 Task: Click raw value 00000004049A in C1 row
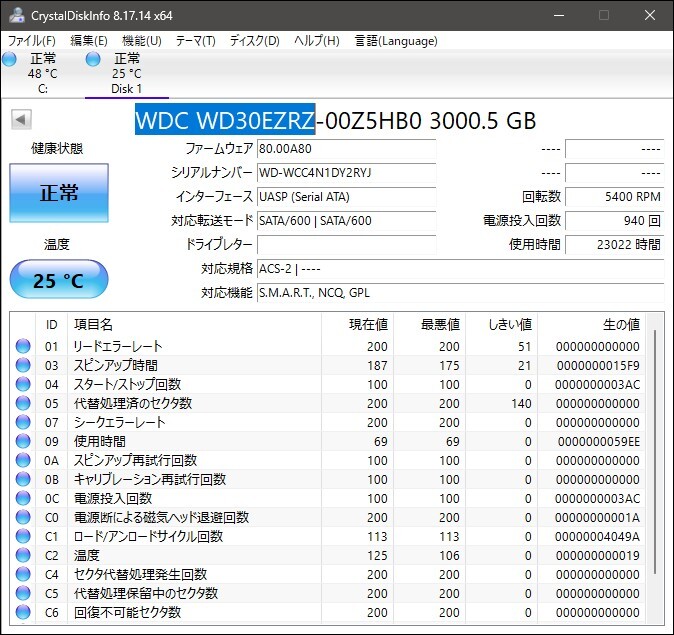tap(597, 537)
